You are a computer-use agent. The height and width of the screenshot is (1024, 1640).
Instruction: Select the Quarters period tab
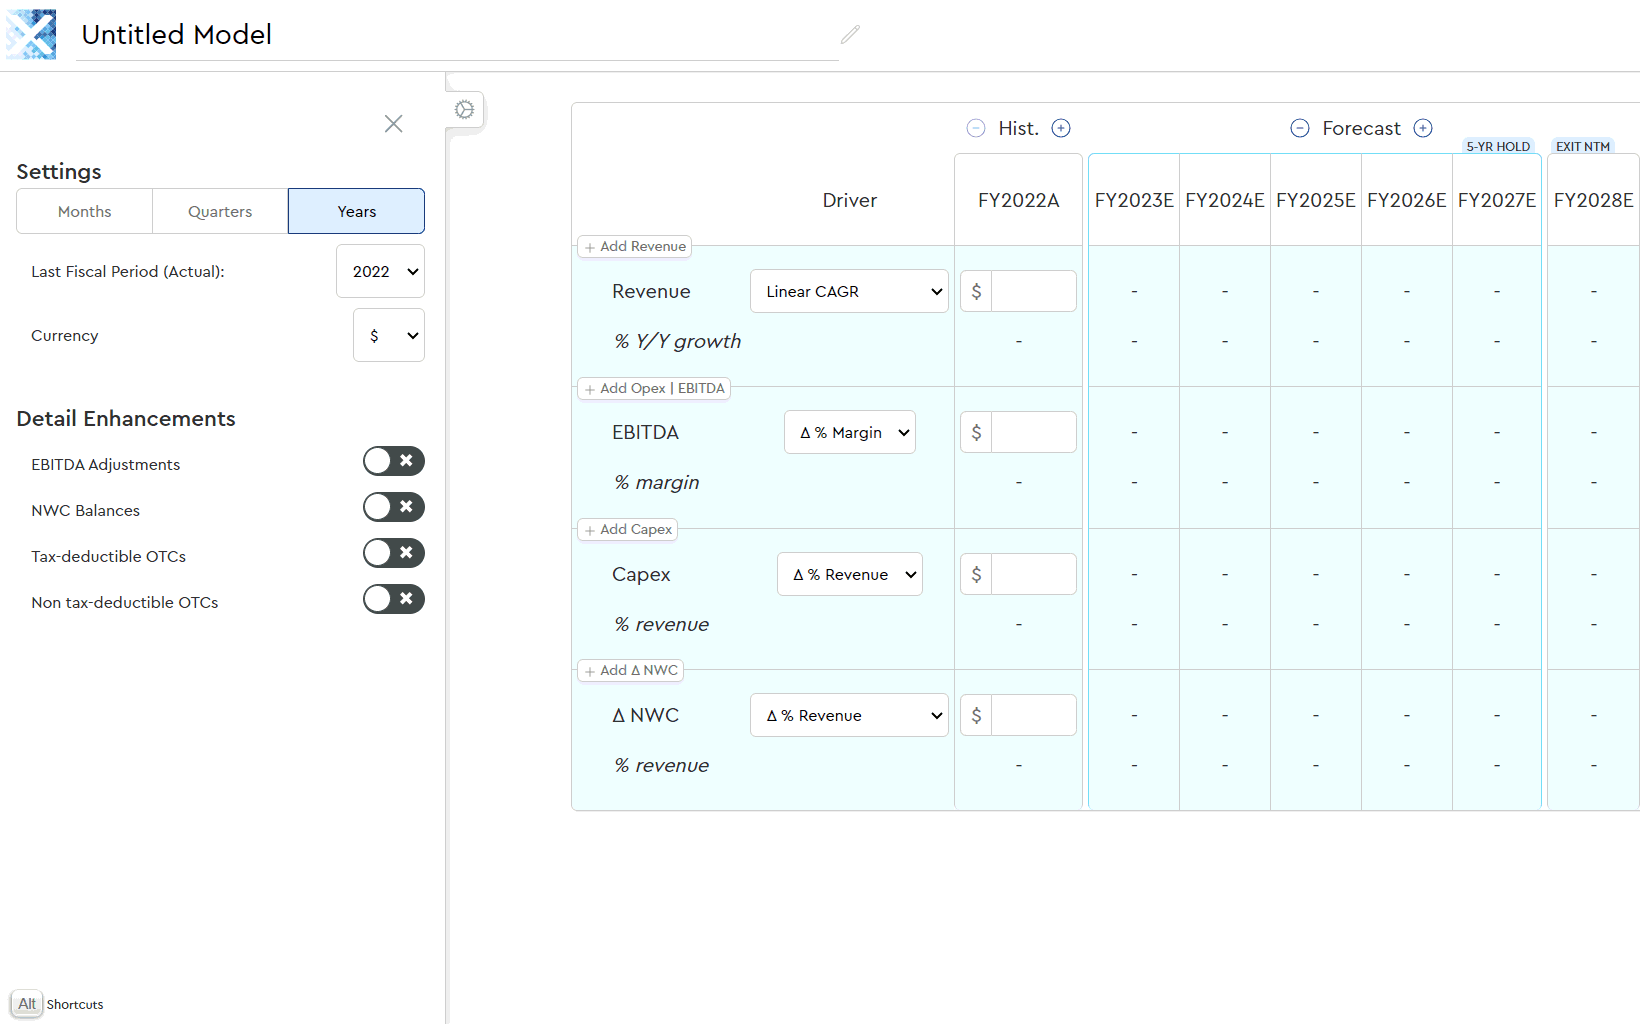pyautogui.click(x=220, y=211)
